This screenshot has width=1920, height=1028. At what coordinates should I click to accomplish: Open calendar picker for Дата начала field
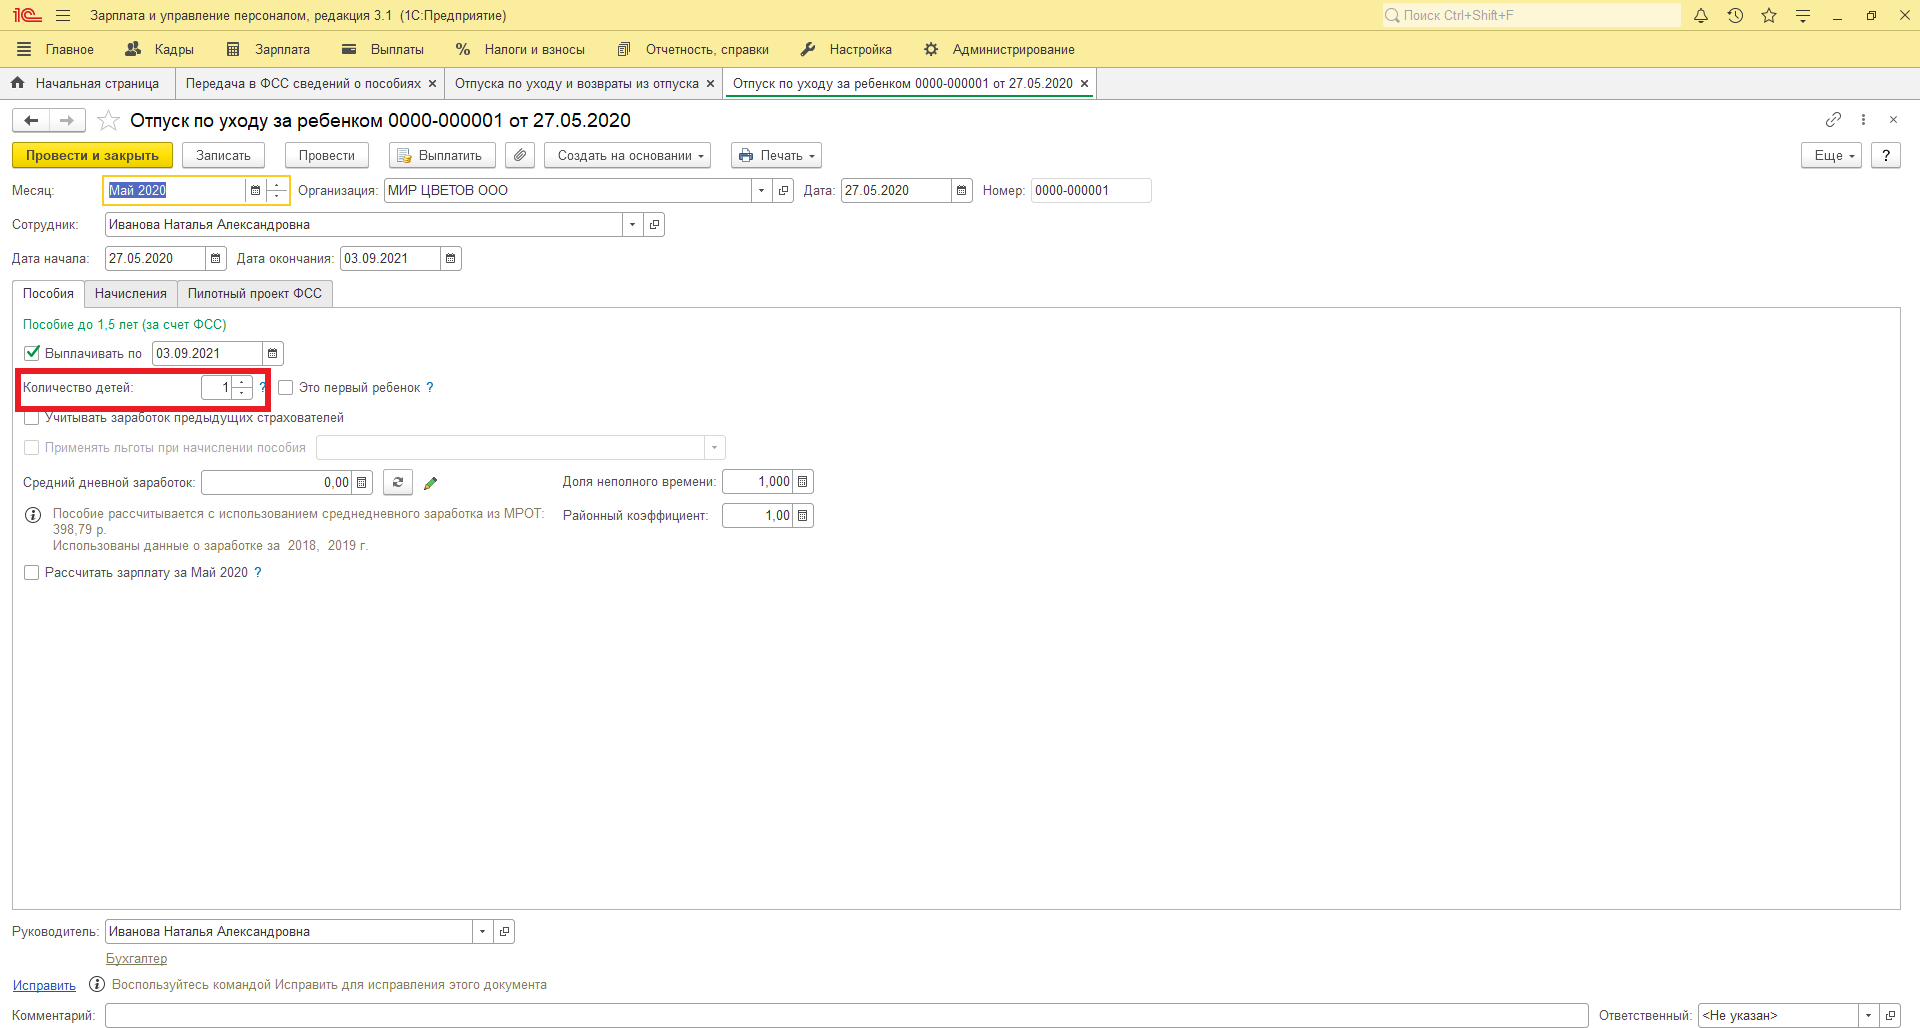216,259
